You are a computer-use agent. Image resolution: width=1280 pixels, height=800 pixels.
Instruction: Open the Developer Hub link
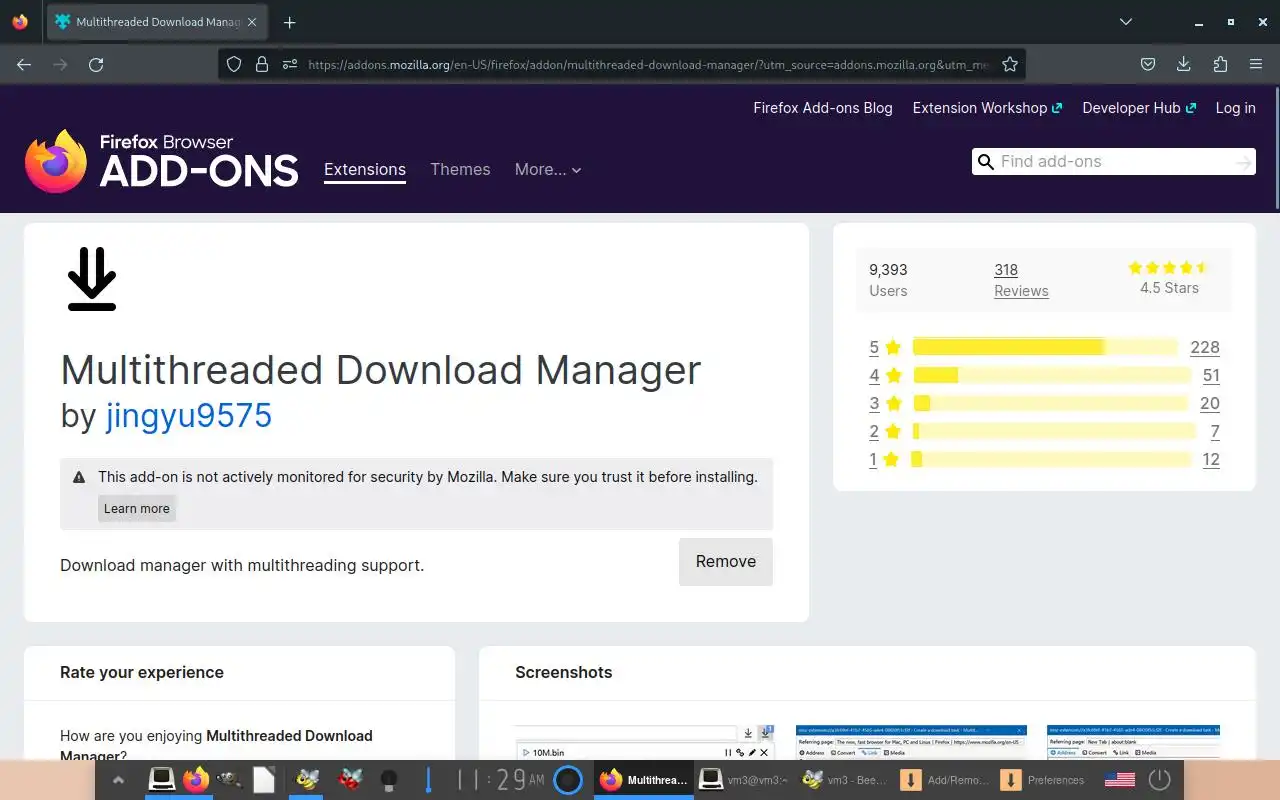pos(1139,108)
